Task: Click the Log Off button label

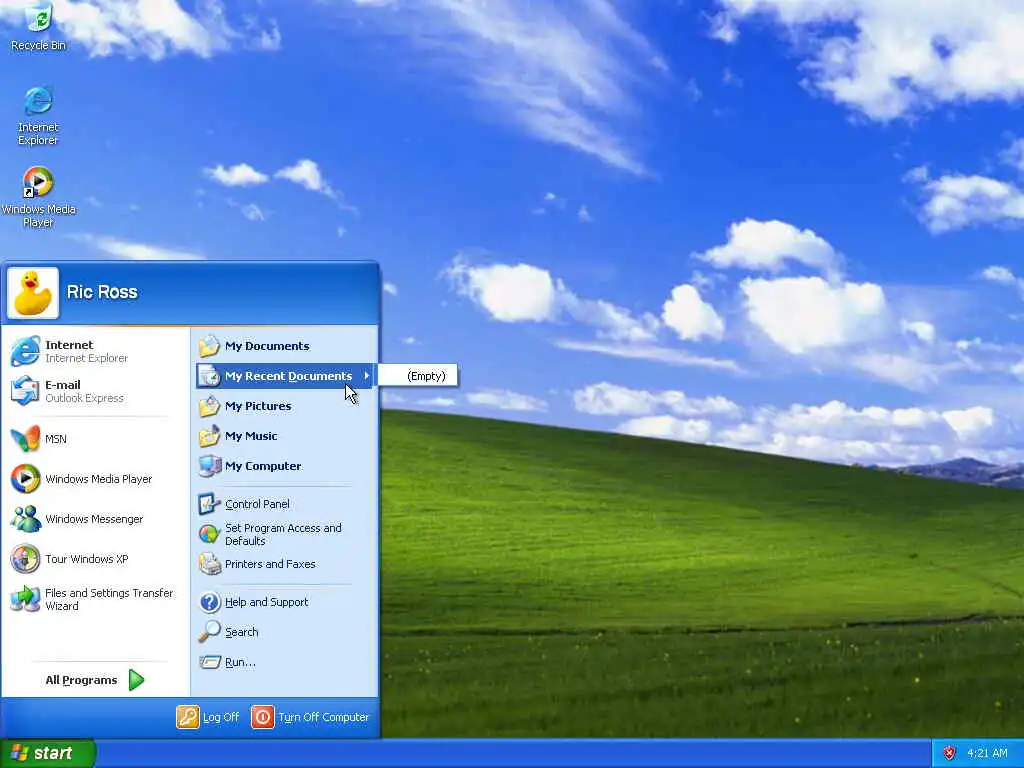Action: pyautogui.click(x=221, y=717)
